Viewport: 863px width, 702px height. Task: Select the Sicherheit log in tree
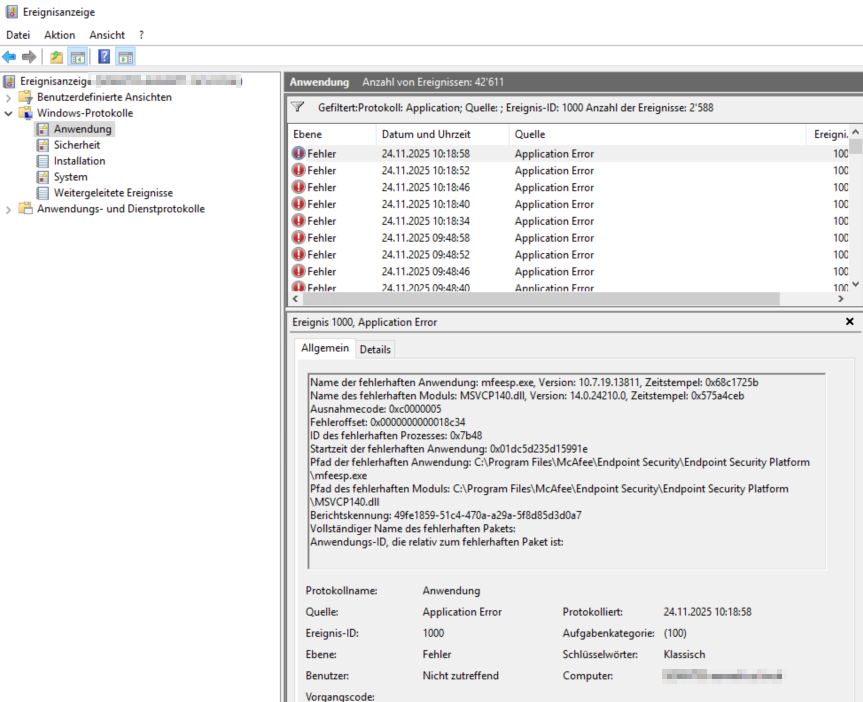(x=76, y=145)
